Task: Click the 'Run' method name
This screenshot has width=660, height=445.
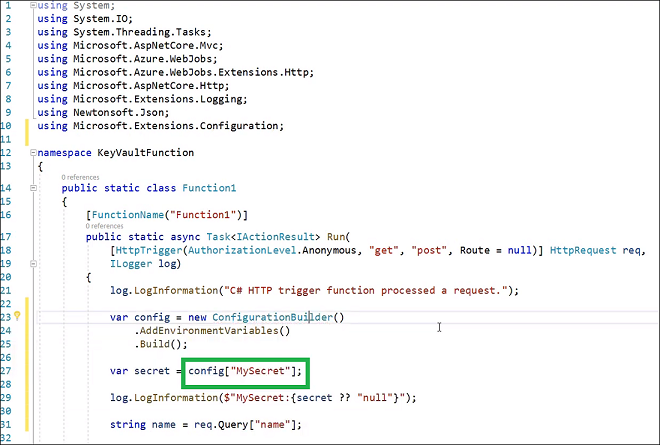Action: coord(335,237)
